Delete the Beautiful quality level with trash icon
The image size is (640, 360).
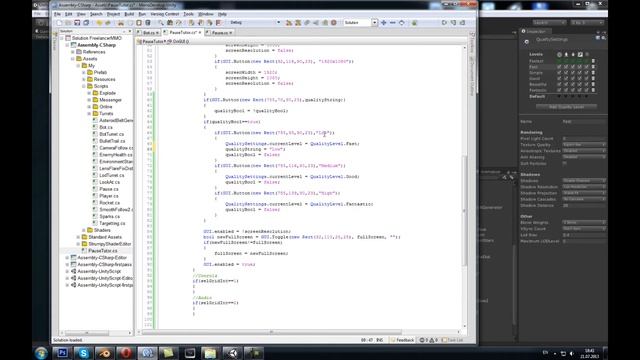593,84
